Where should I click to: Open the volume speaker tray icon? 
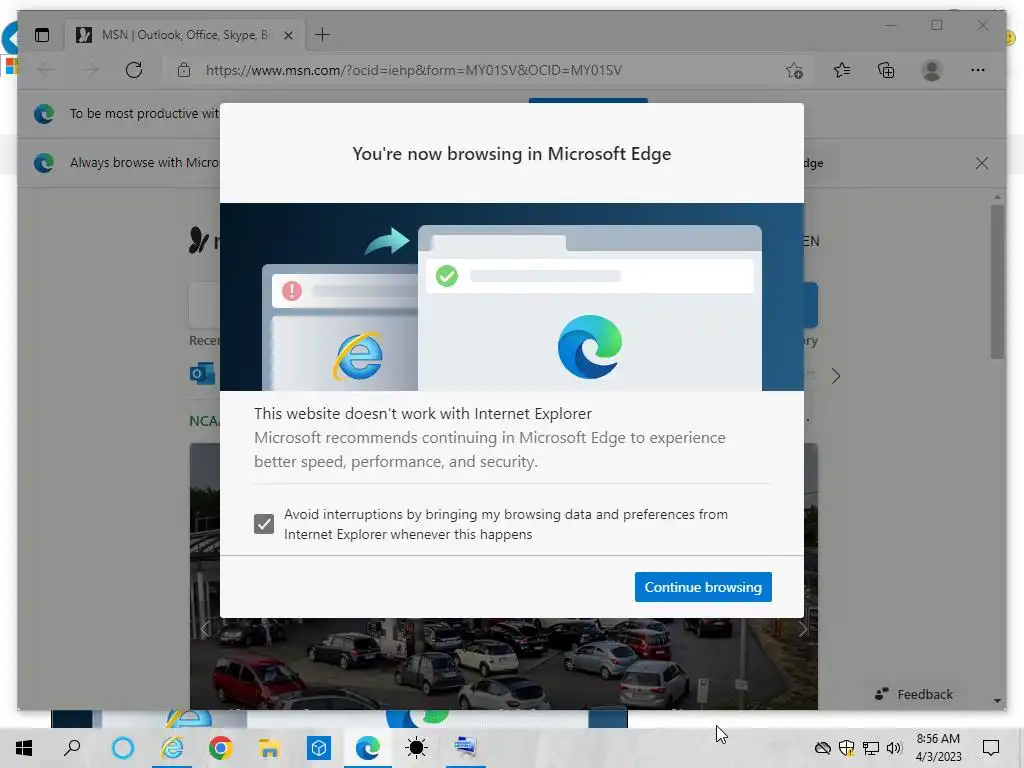(894, 748)
